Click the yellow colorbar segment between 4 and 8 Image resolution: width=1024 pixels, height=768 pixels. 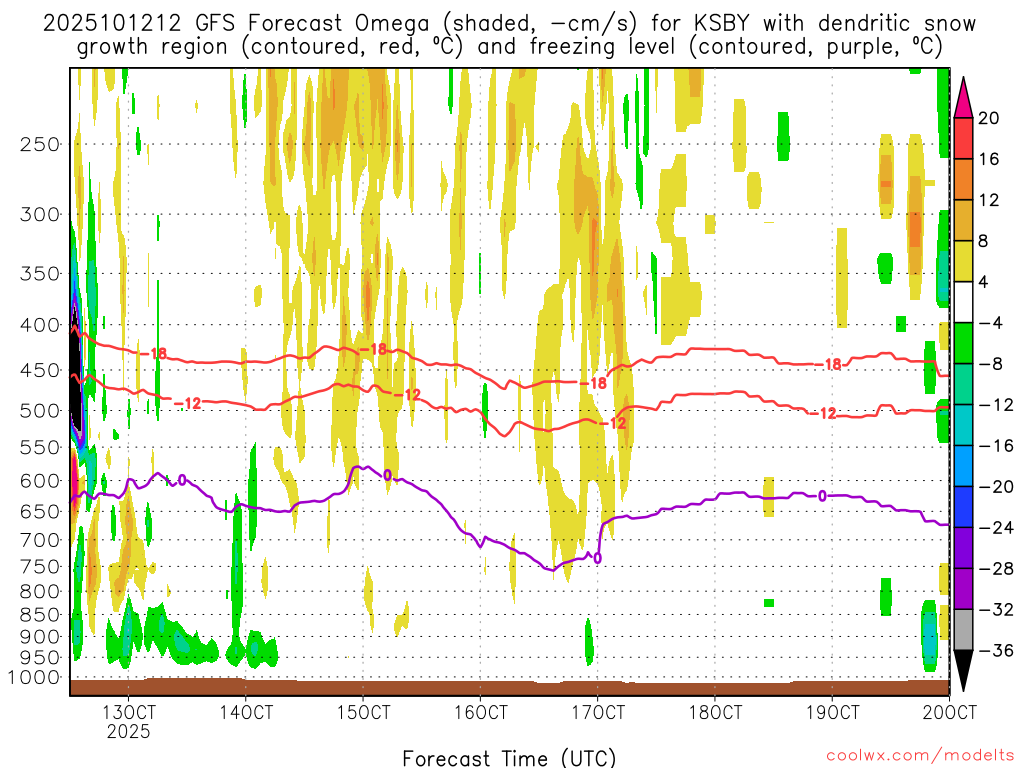(963, 261)
